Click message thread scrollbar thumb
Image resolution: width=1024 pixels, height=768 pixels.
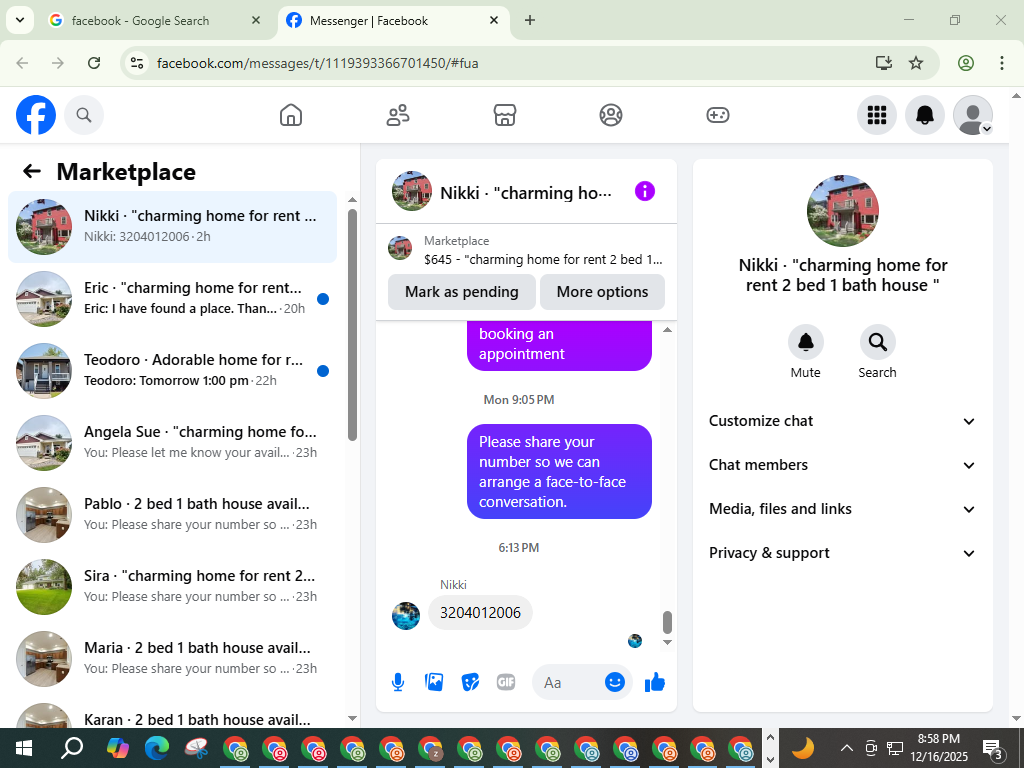click(667, 622)
